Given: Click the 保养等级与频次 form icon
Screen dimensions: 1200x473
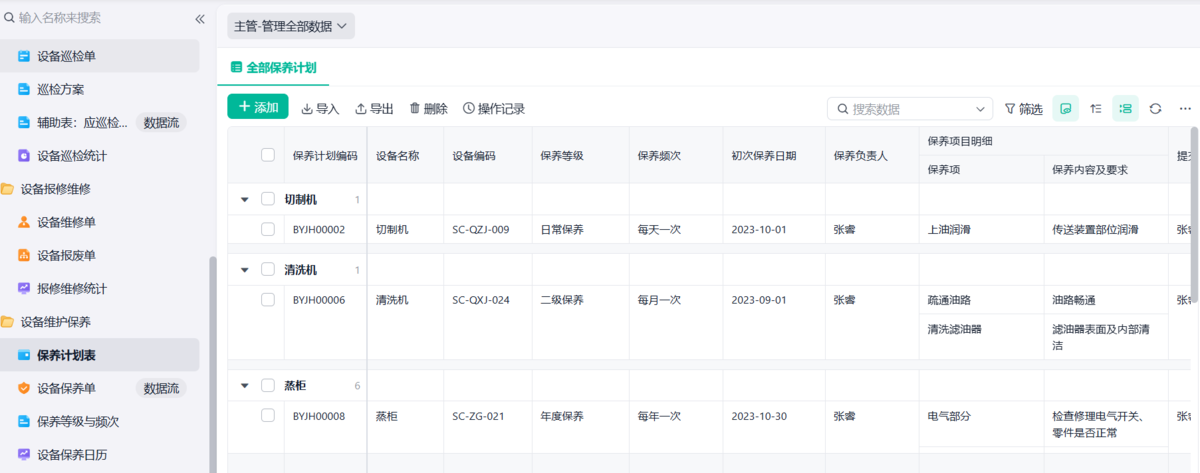Looking at the screenshot, I should [x=24, y=421].
